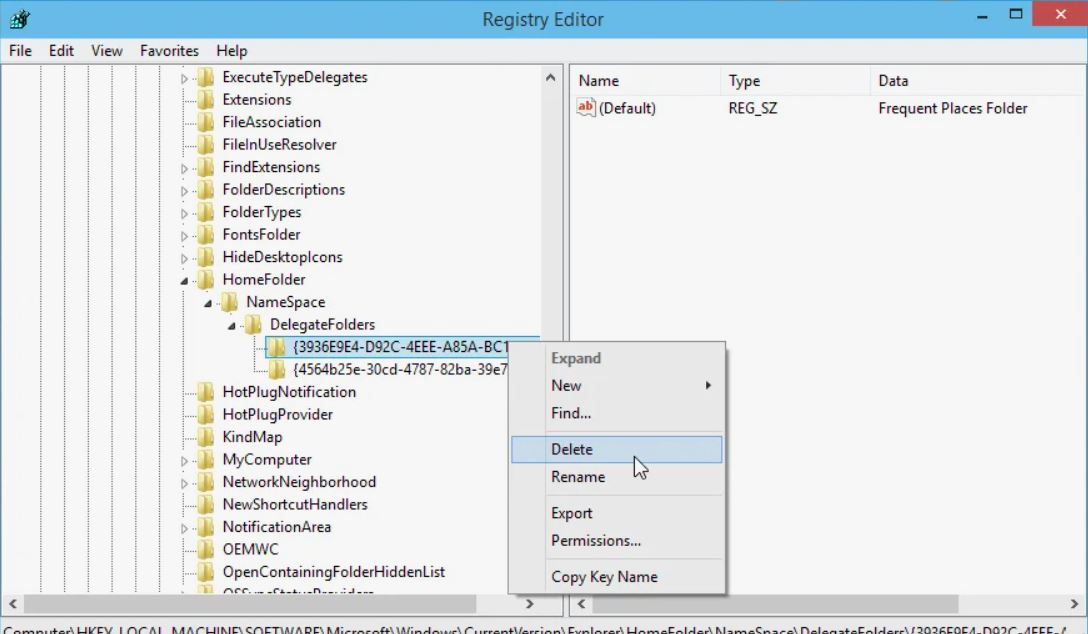Screen dimensions: 1088x634
Task: Click the {4564b25e-30cd key folder icon
Action: pos(277,369)
